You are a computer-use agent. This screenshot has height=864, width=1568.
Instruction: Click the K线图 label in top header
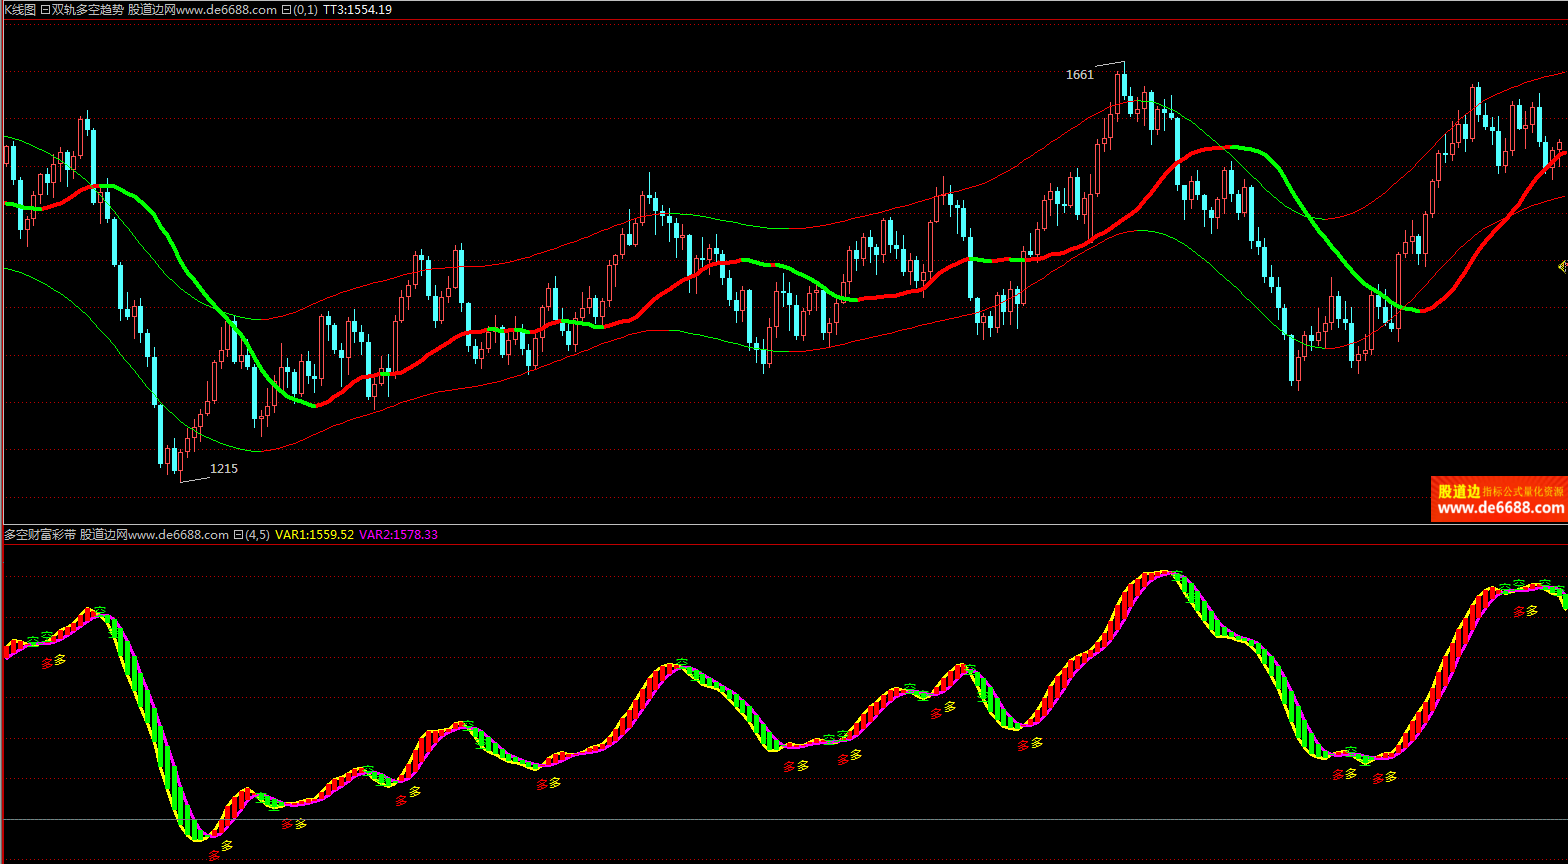point(20,9)
